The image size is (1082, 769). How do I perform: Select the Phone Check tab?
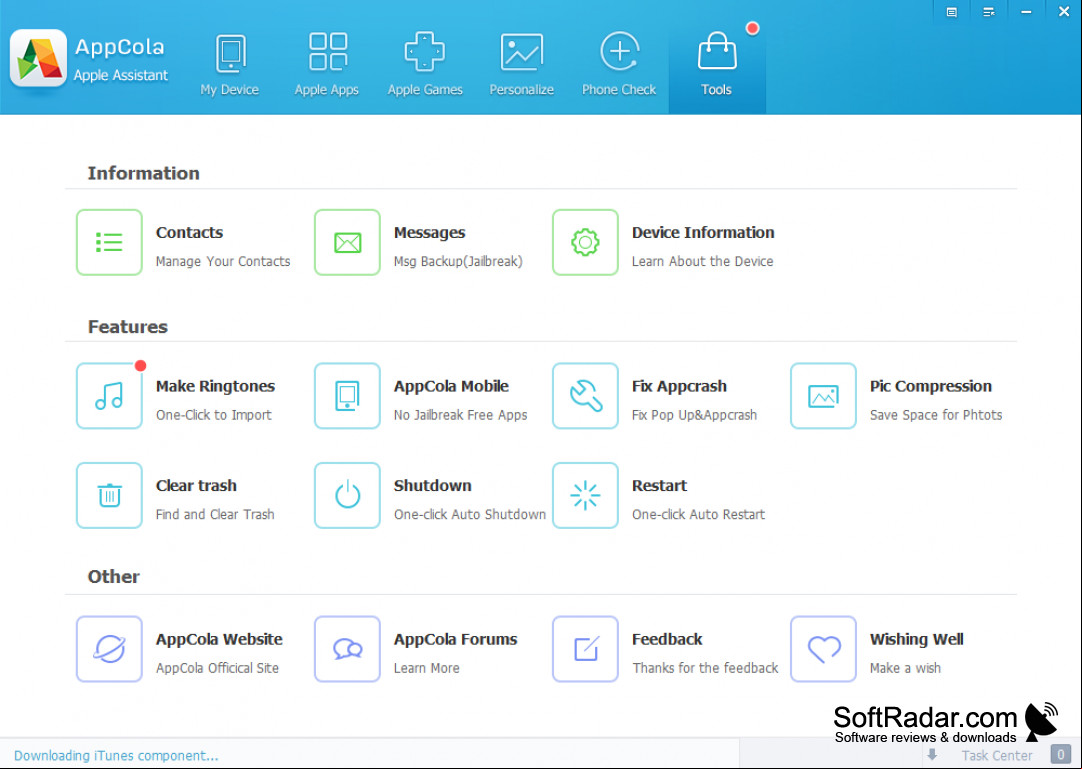tap(619, 64)
